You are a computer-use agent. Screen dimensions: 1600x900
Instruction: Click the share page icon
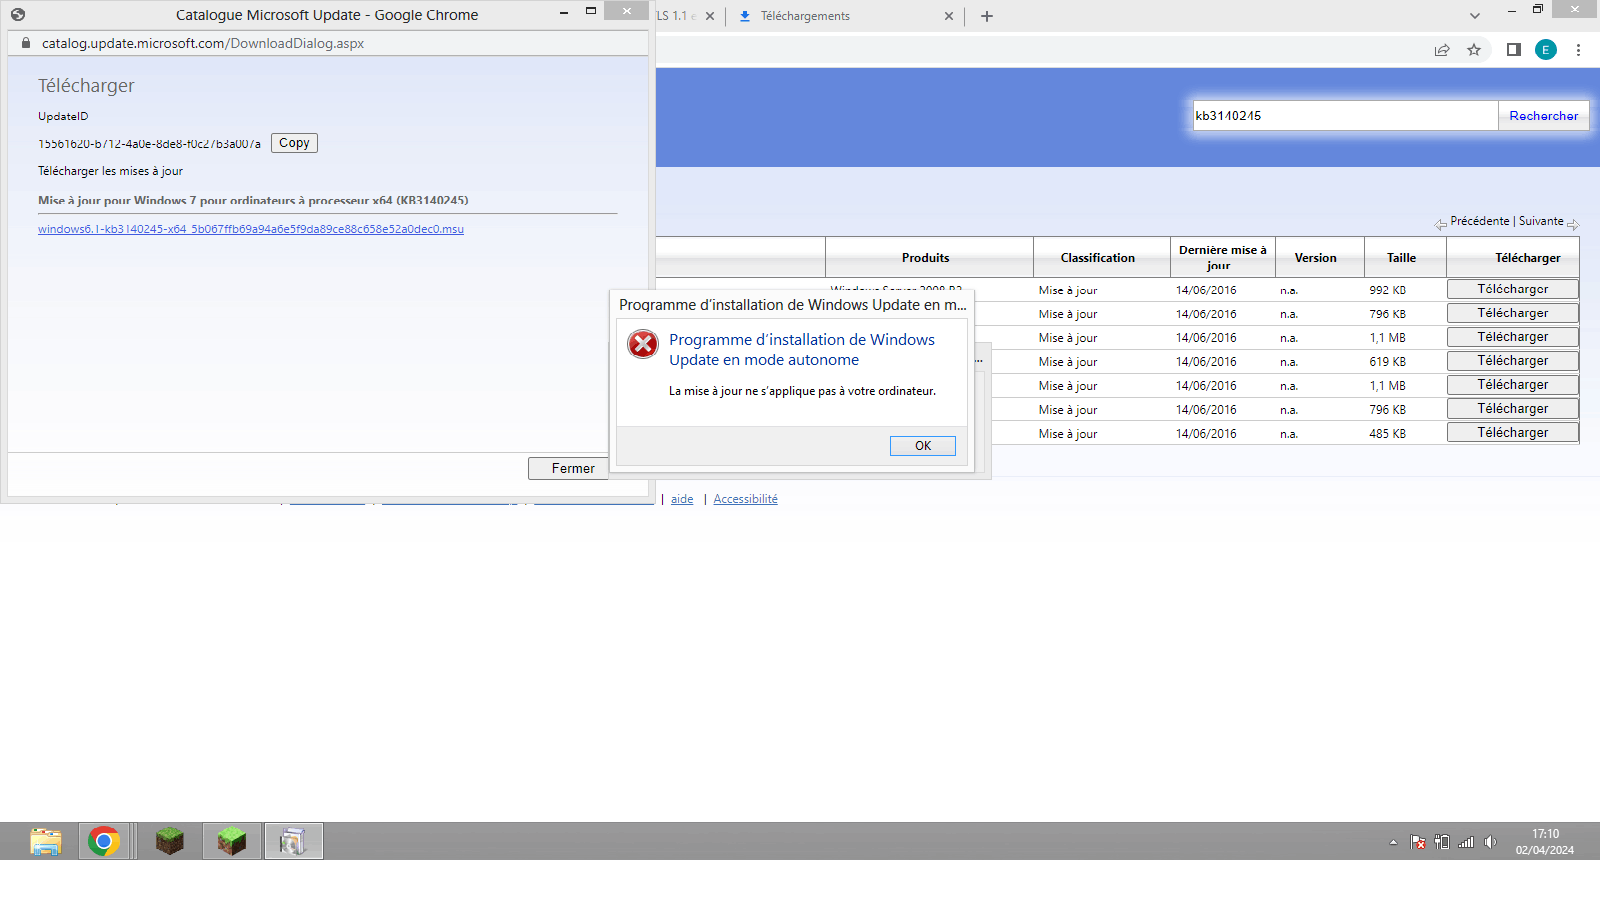[1442, 50]
